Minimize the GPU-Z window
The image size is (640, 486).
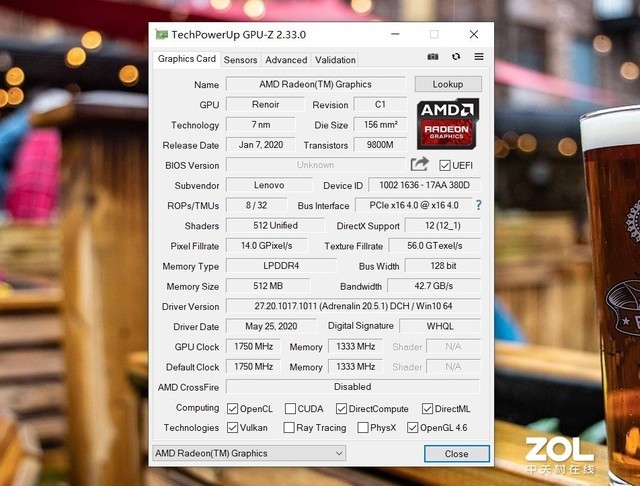(x=395, y=34)
